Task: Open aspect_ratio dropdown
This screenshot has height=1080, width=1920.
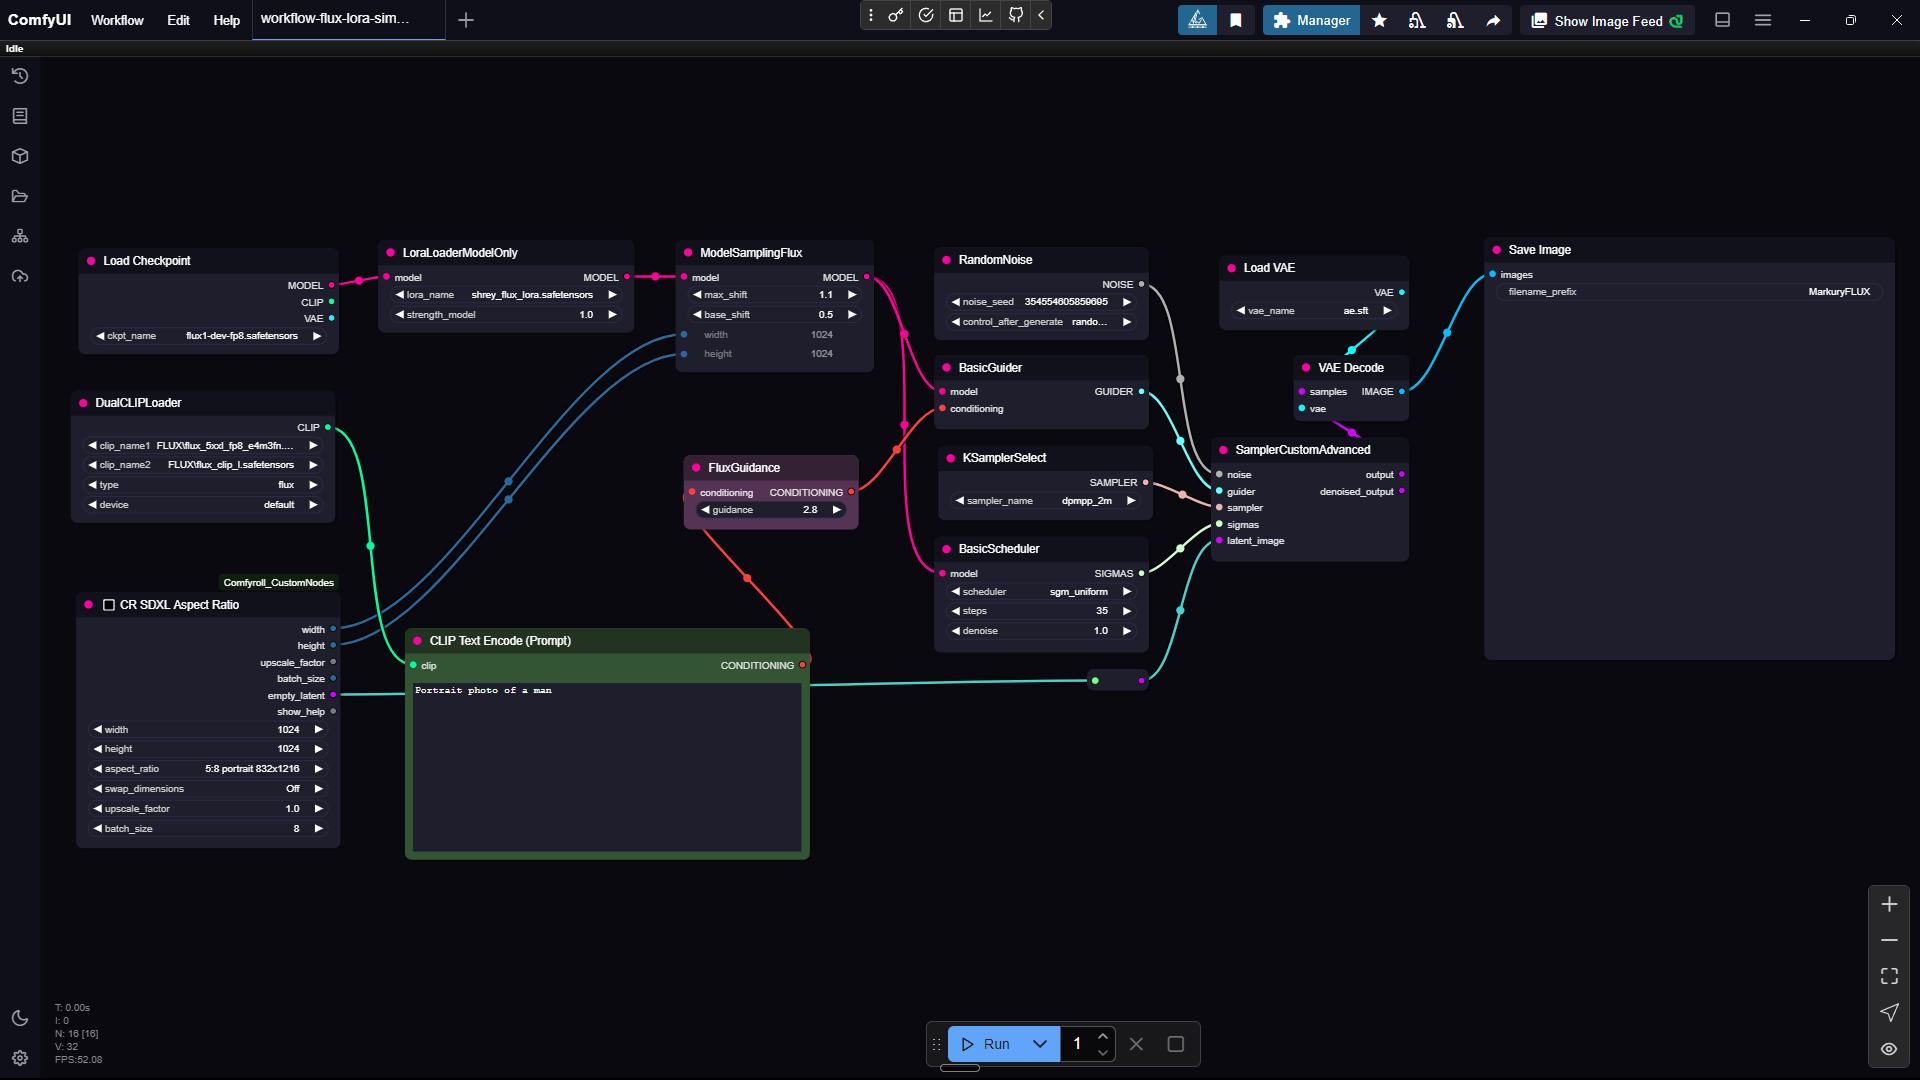Action: (208, 769)
